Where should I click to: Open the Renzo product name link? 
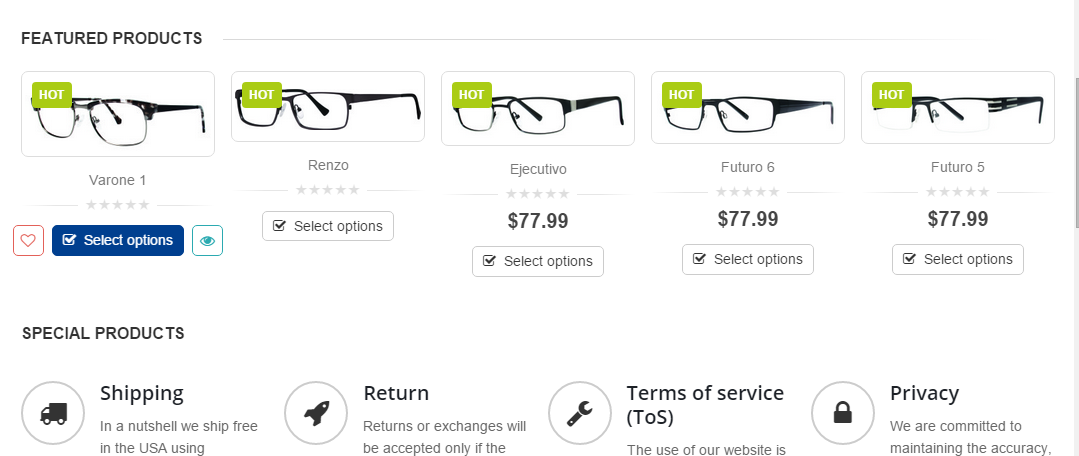pos(328,165)
